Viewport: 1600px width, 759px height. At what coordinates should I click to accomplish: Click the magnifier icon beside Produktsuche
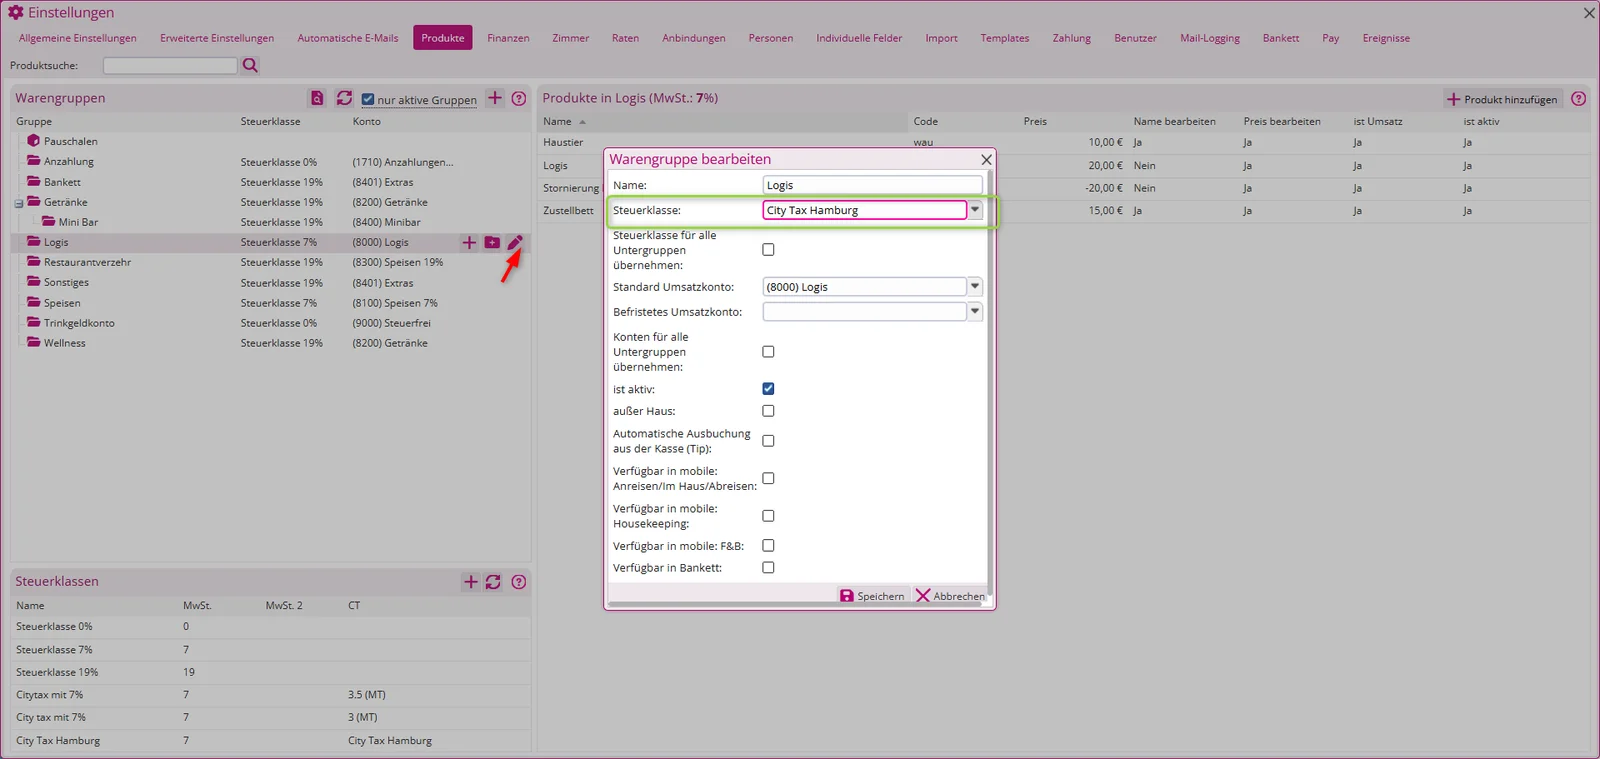coord(250,65)
